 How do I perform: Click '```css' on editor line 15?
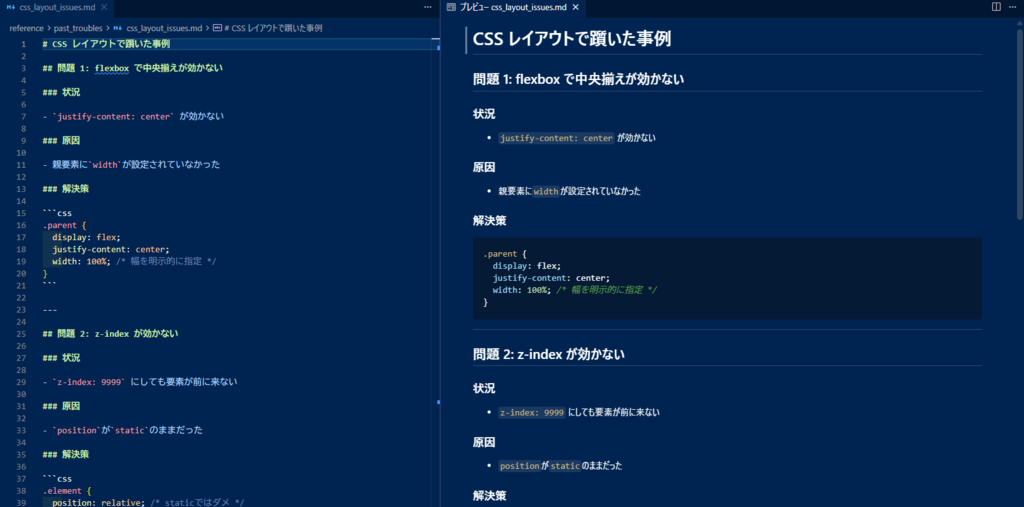[57, 213]
